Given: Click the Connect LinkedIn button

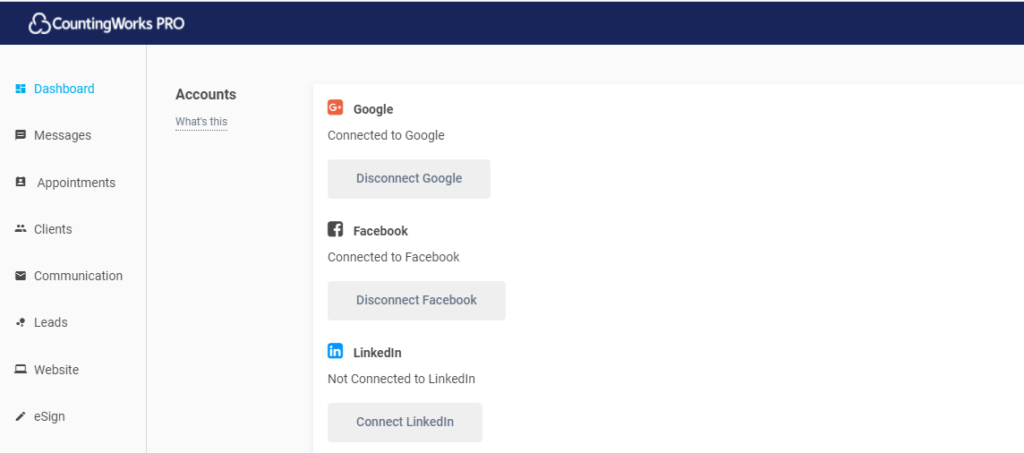Looking at the screenshot, I should 405,422.
